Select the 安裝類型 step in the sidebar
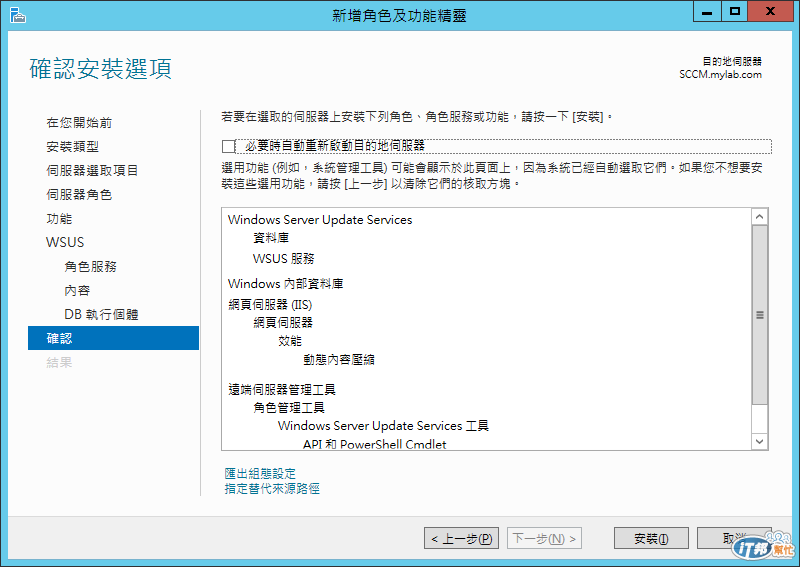 [x=72, y=146]
